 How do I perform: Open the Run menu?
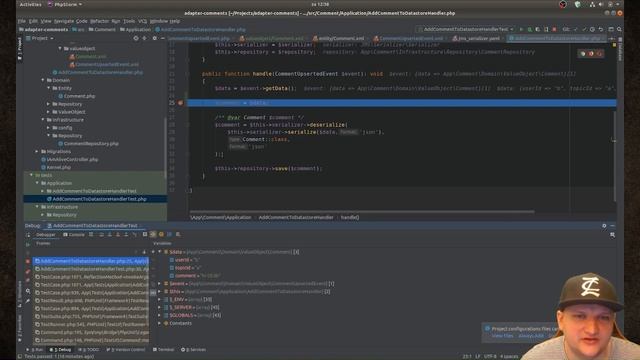[x=116, y=21]
